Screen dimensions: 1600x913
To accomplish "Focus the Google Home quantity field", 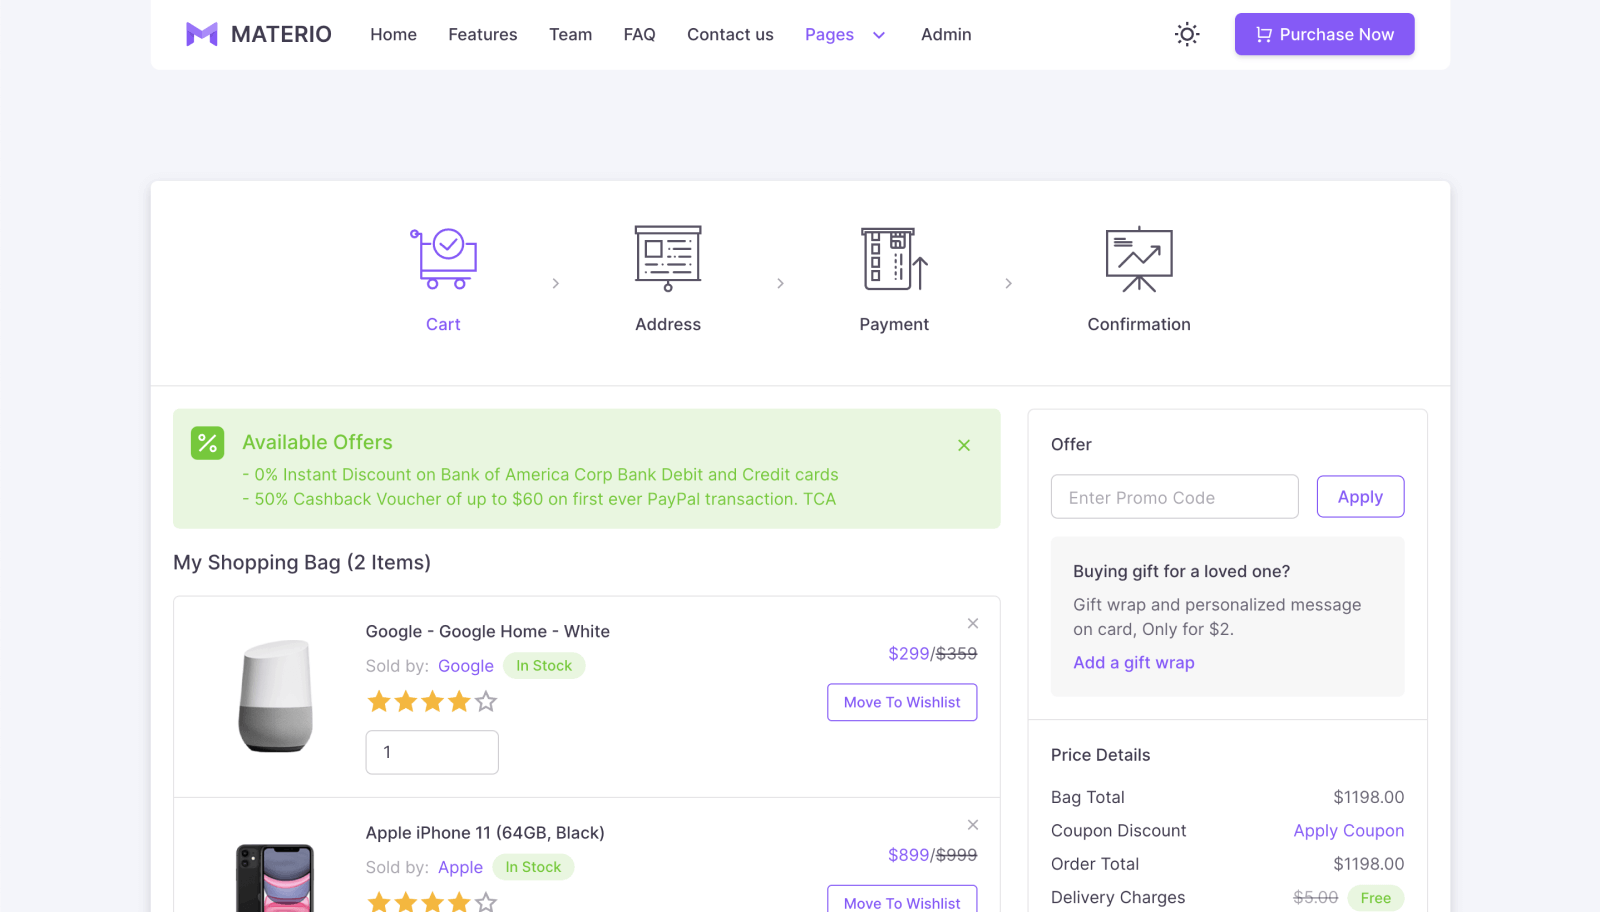I will [x=432, y=752].
